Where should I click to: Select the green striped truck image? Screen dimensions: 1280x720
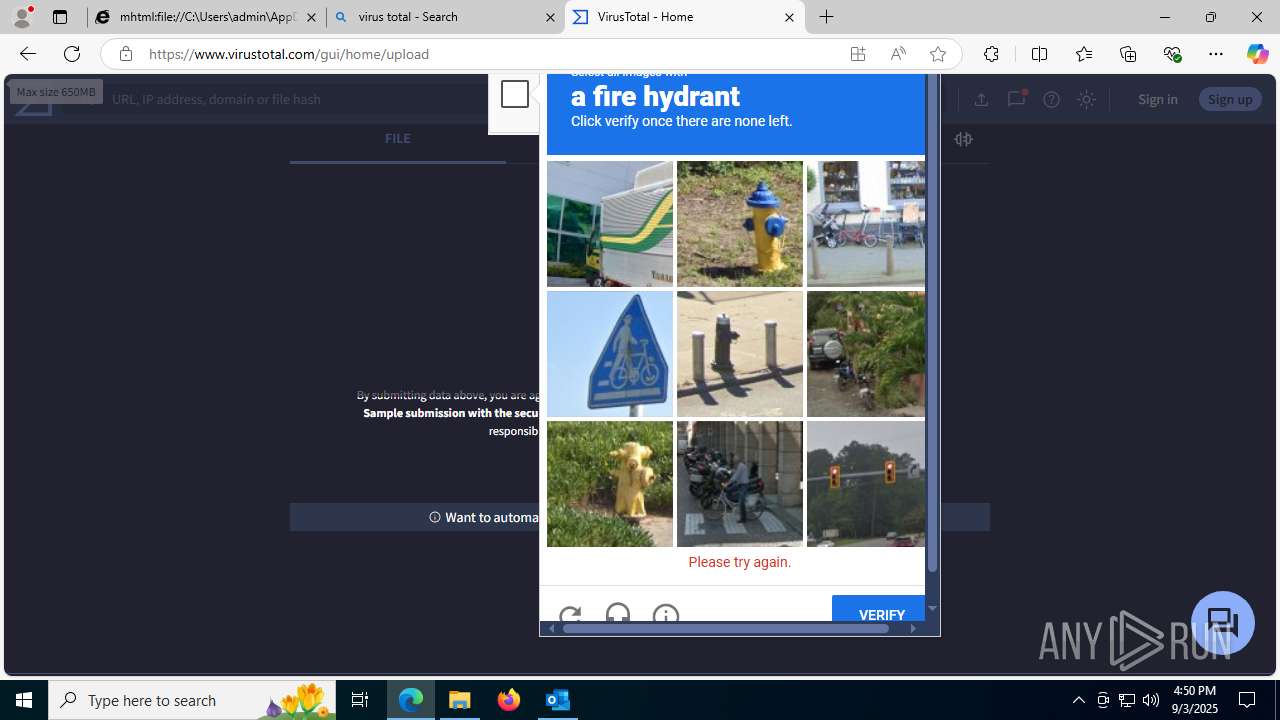610,224
